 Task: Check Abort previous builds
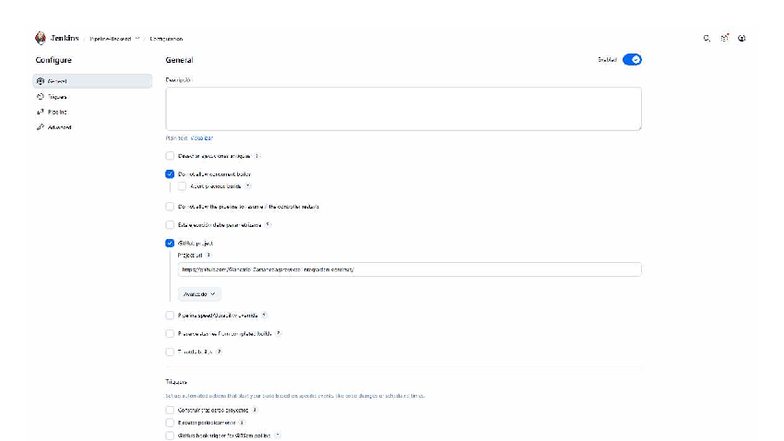[182, 186]
